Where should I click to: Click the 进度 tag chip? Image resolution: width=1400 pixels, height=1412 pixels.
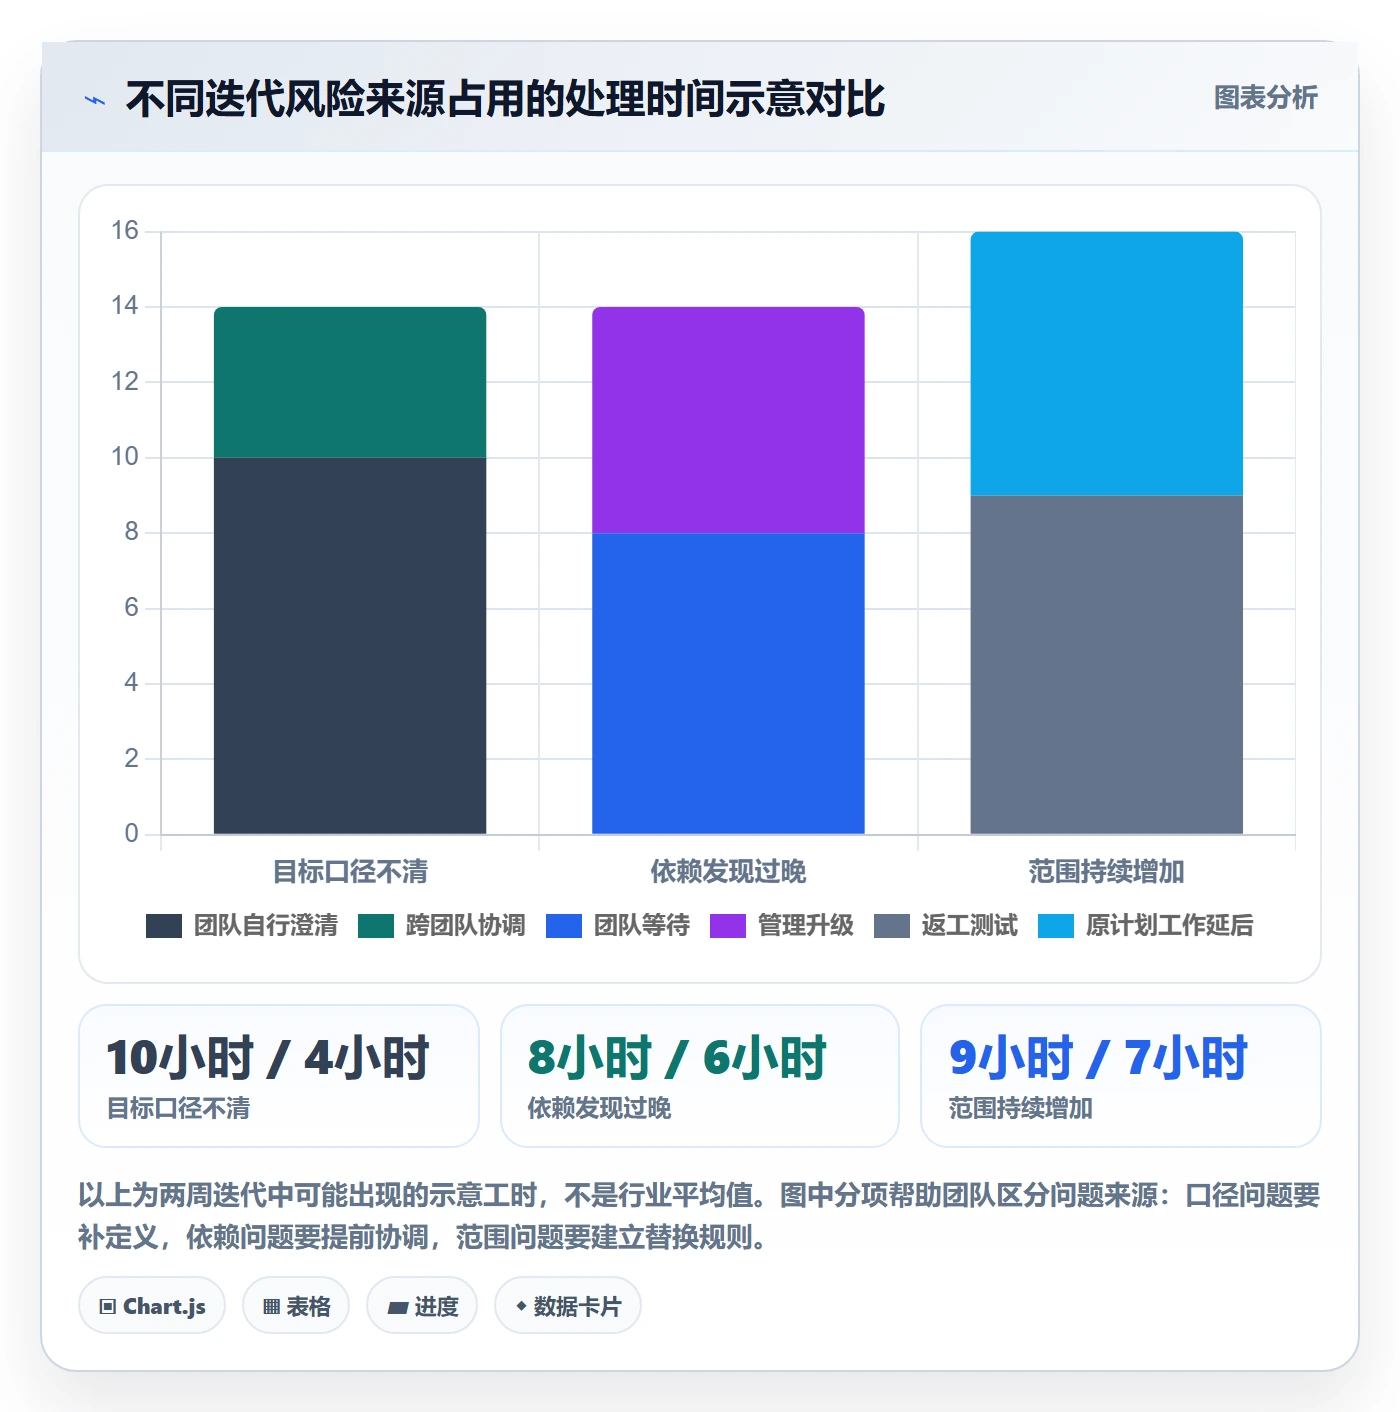[x=422, y=1306]
